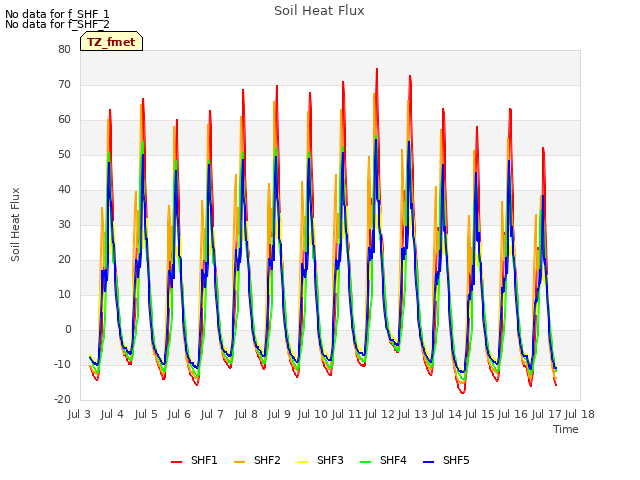Click the Jul 8 x-axis tick label
The image size is (640, 480).
coord(246,414)
